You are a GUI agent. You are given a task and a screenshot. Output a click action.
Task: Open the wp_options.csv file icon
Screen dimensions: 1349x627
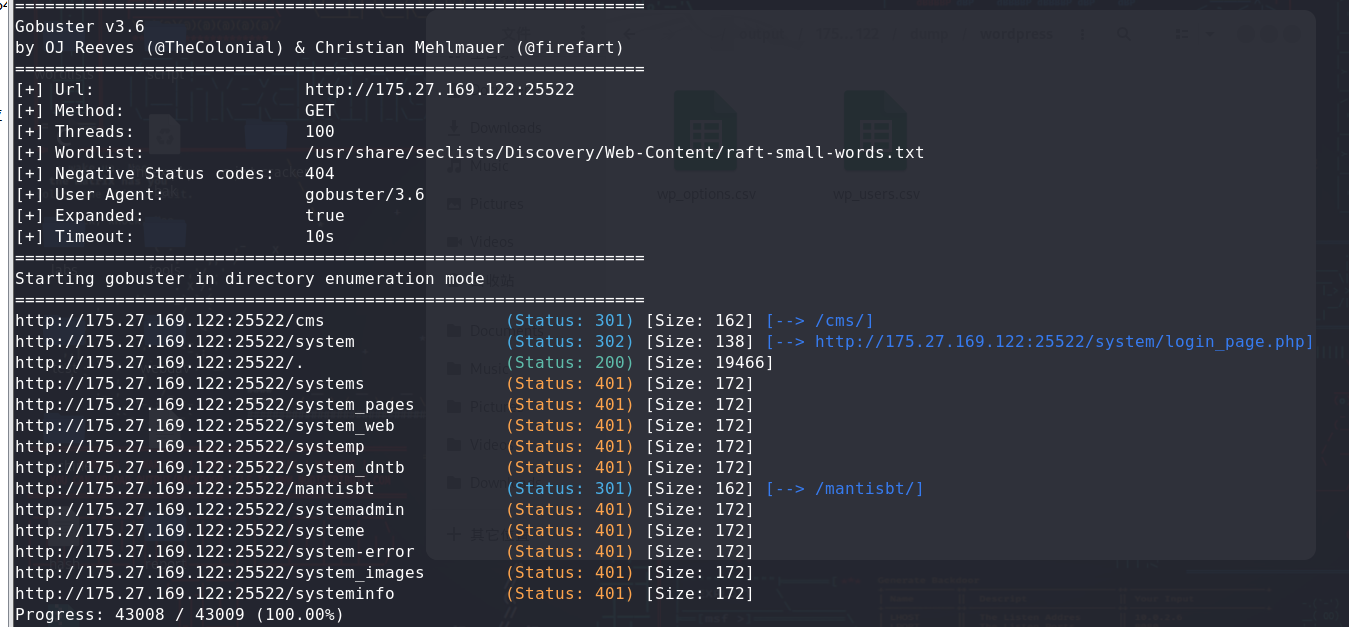706,133
